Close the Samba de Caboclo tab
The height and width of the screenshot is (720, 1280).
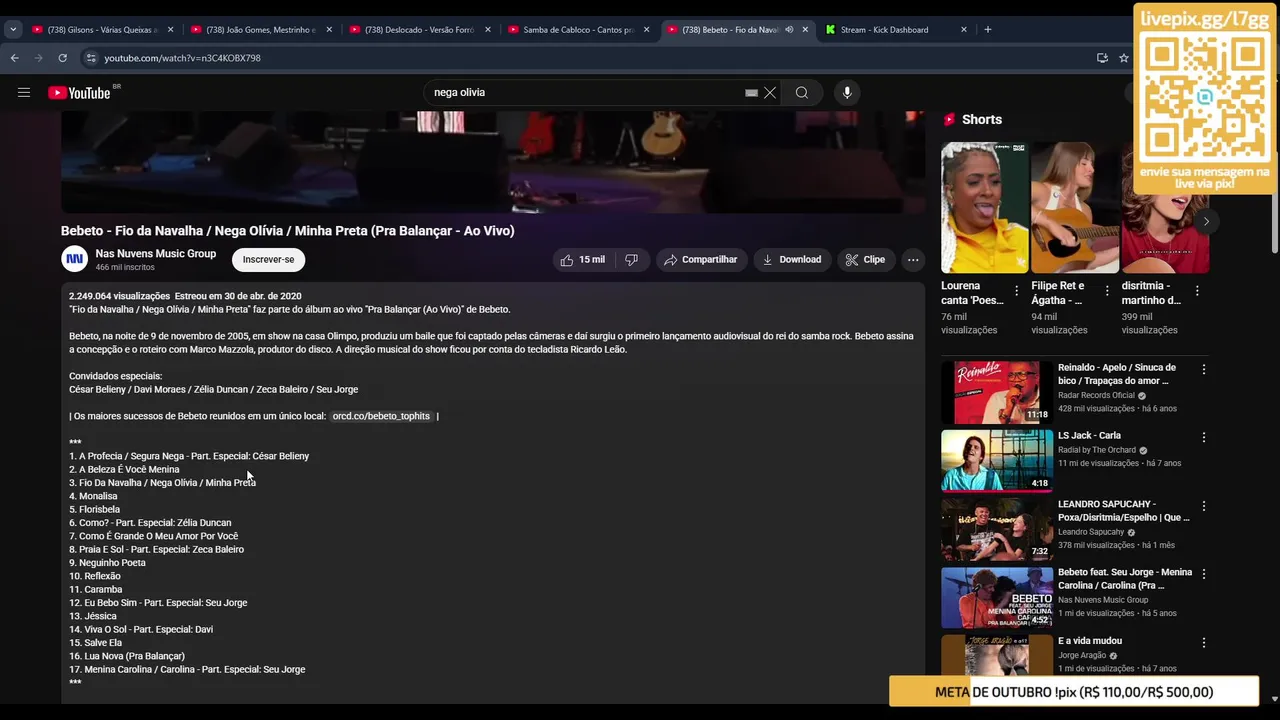[646, 30]
